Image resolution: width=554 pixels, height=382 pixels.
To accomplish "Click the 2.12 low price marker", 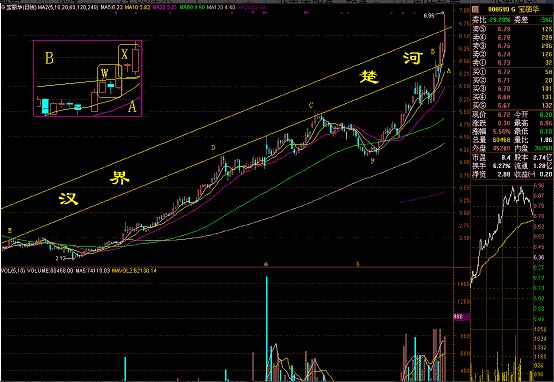I will point(60,258).
